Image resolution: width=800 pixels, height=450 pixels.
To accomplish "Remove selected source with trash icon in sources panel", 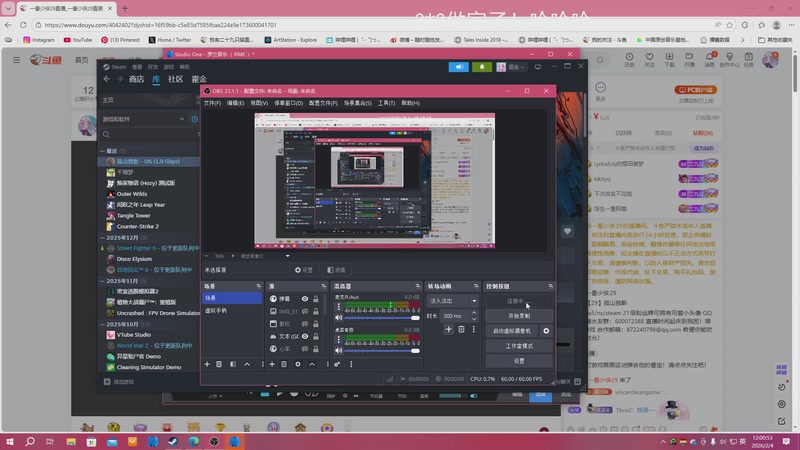I will pos(284,364).
